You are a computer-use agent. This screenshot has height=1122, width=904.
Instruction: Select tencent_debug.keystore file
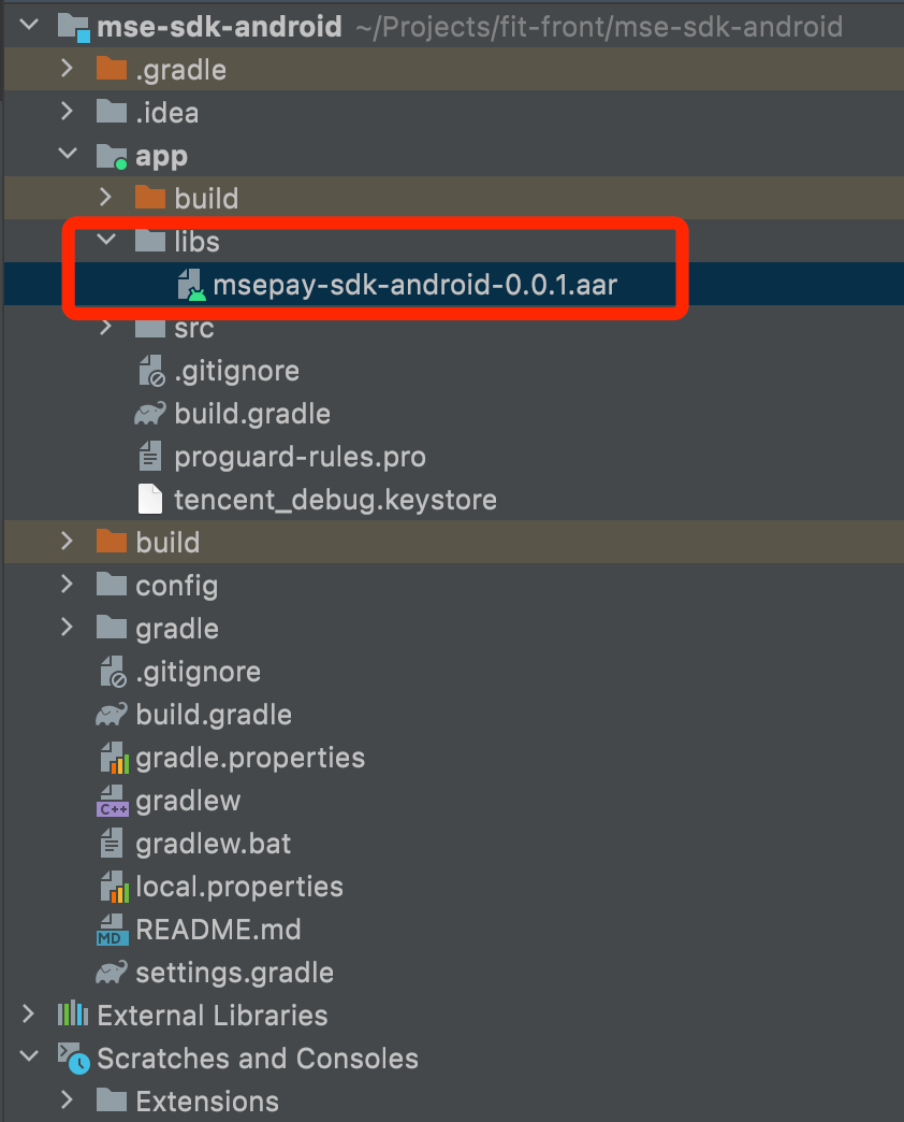334,500
